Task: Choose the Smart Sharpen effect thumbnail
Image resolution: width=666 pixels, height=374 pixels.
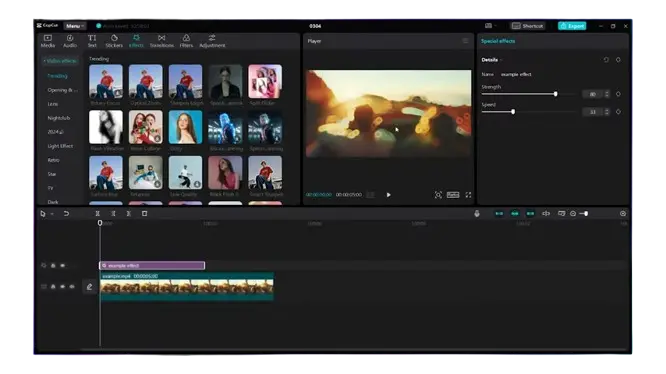Action: point(265,173)
